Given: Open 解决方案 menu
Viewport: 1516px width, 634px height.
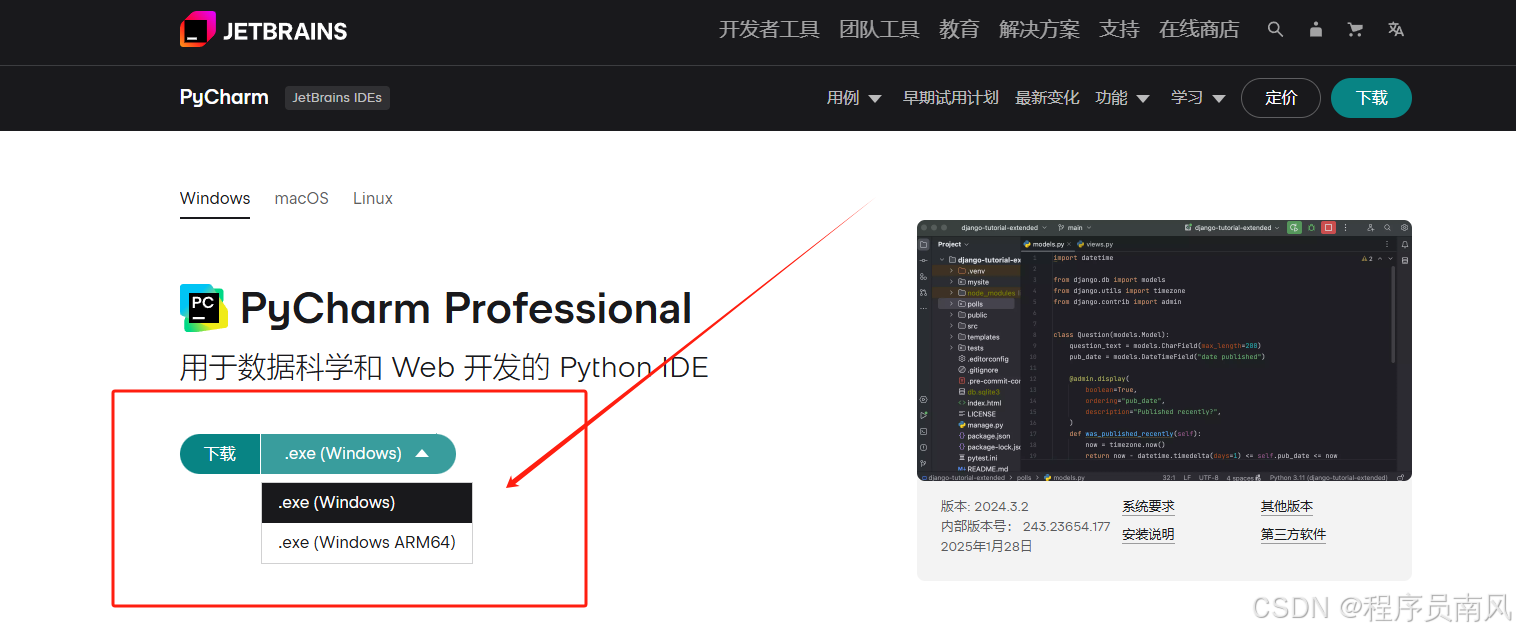Looking at the screenshot, I should 1039,30.
